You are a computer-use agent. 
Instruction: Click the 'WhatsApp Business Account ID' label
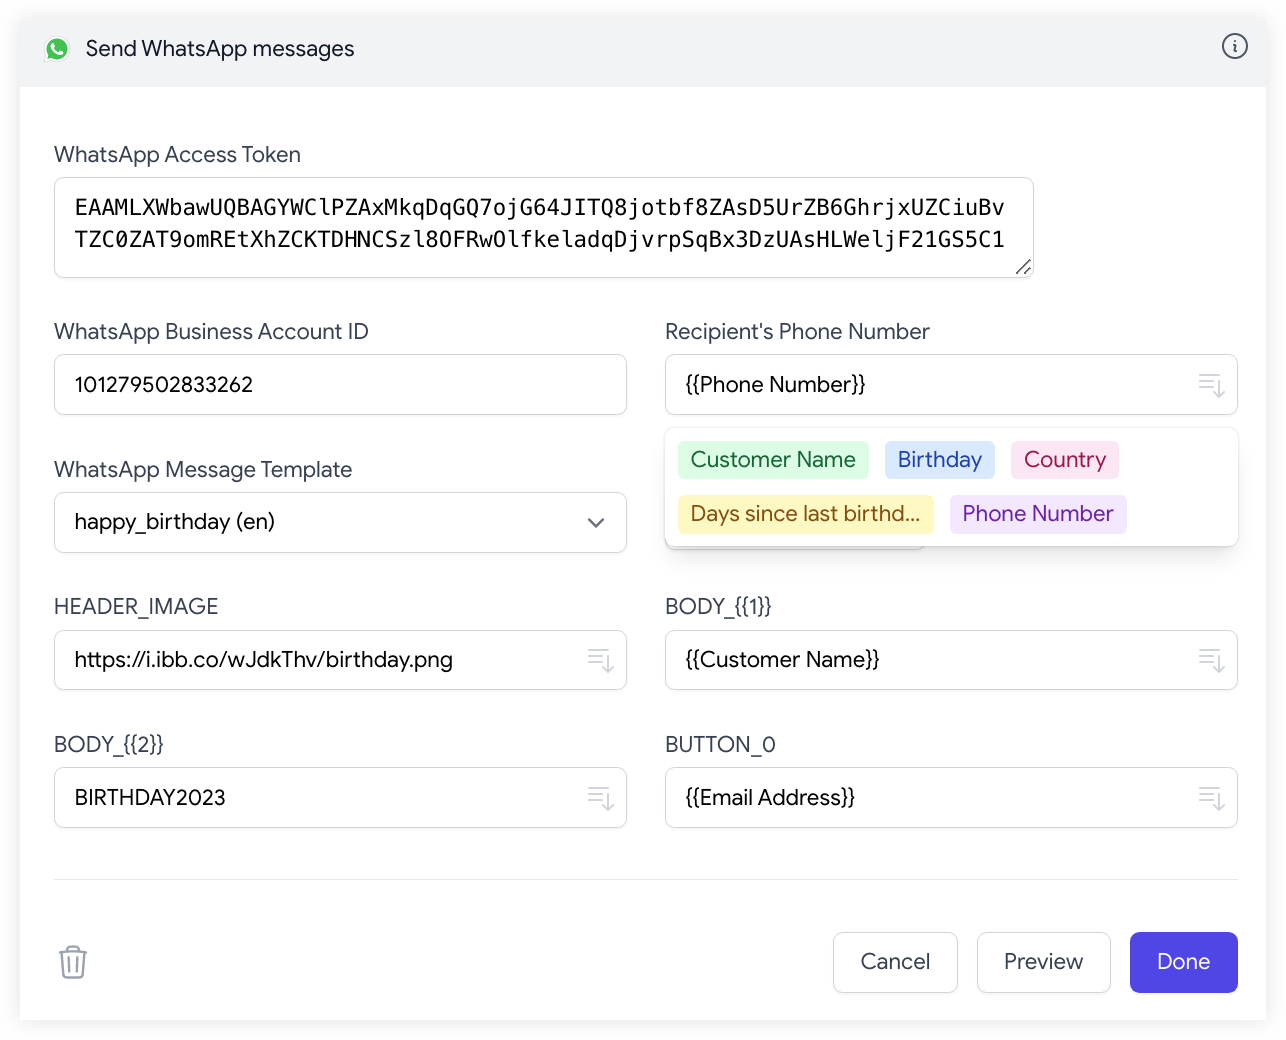coord(211,332)
